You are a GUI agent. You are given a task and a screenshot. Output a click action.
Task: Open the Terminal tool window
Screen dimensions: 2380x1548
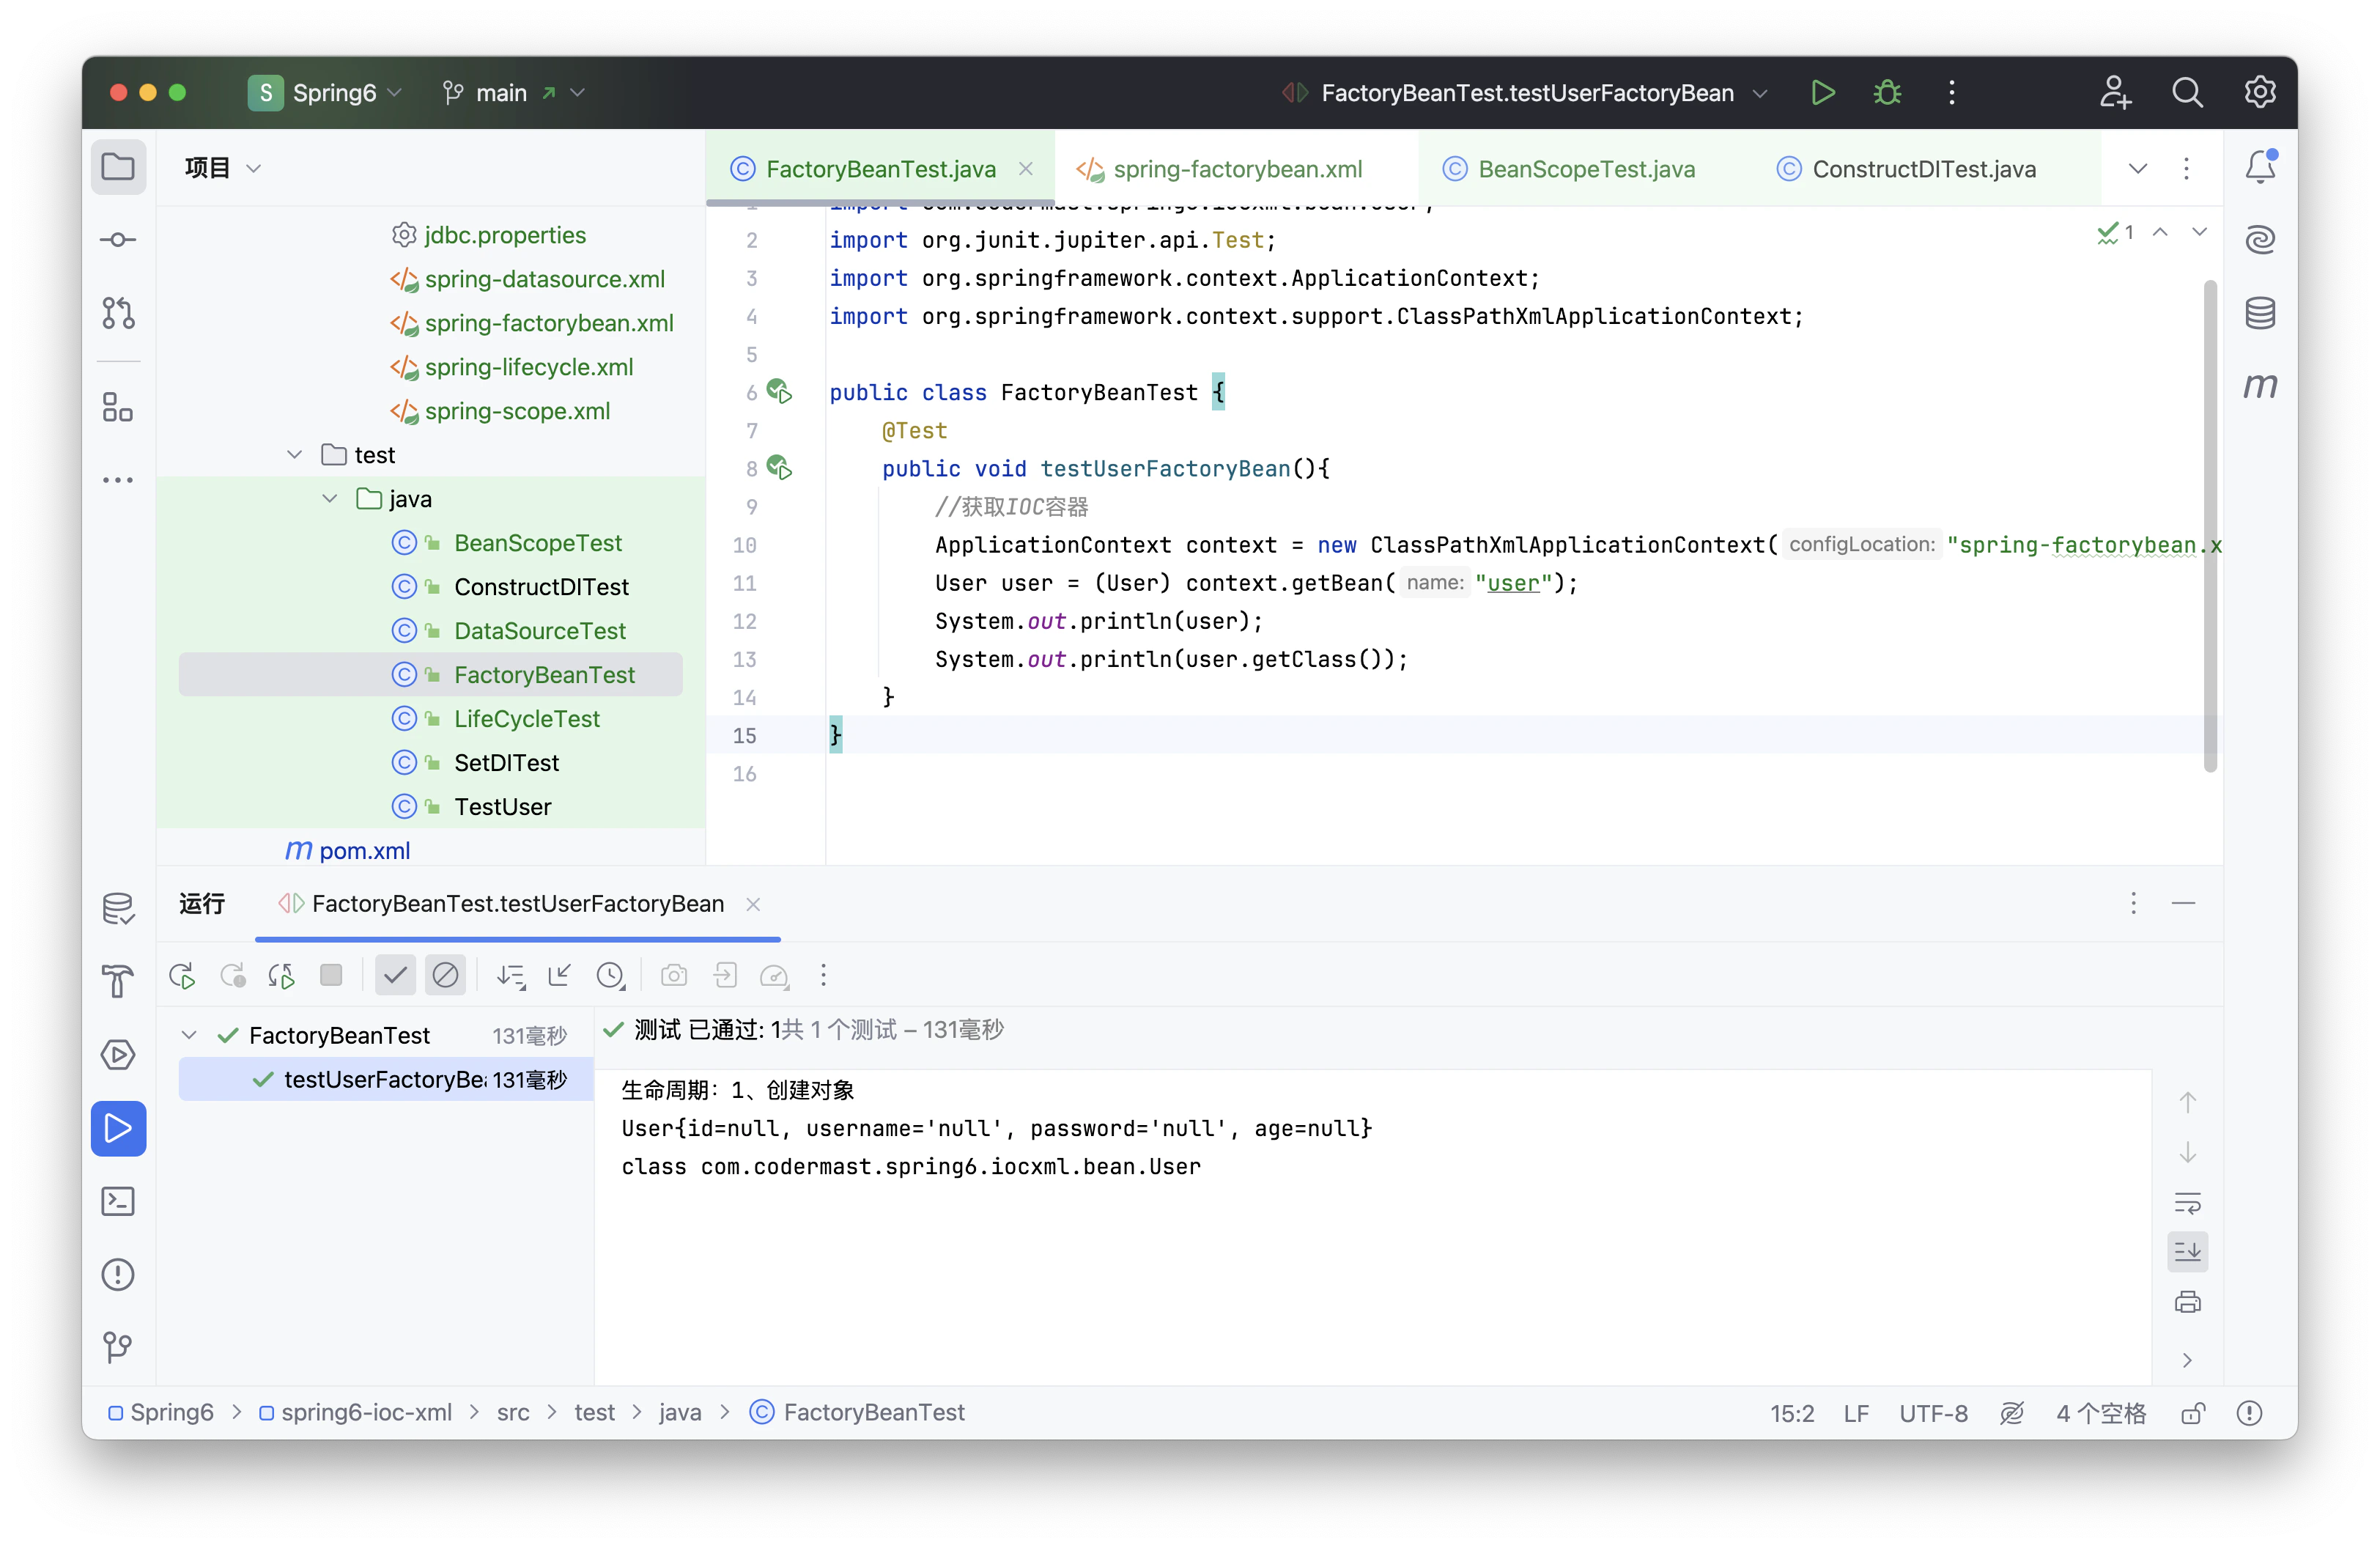tap(118, 1201)
